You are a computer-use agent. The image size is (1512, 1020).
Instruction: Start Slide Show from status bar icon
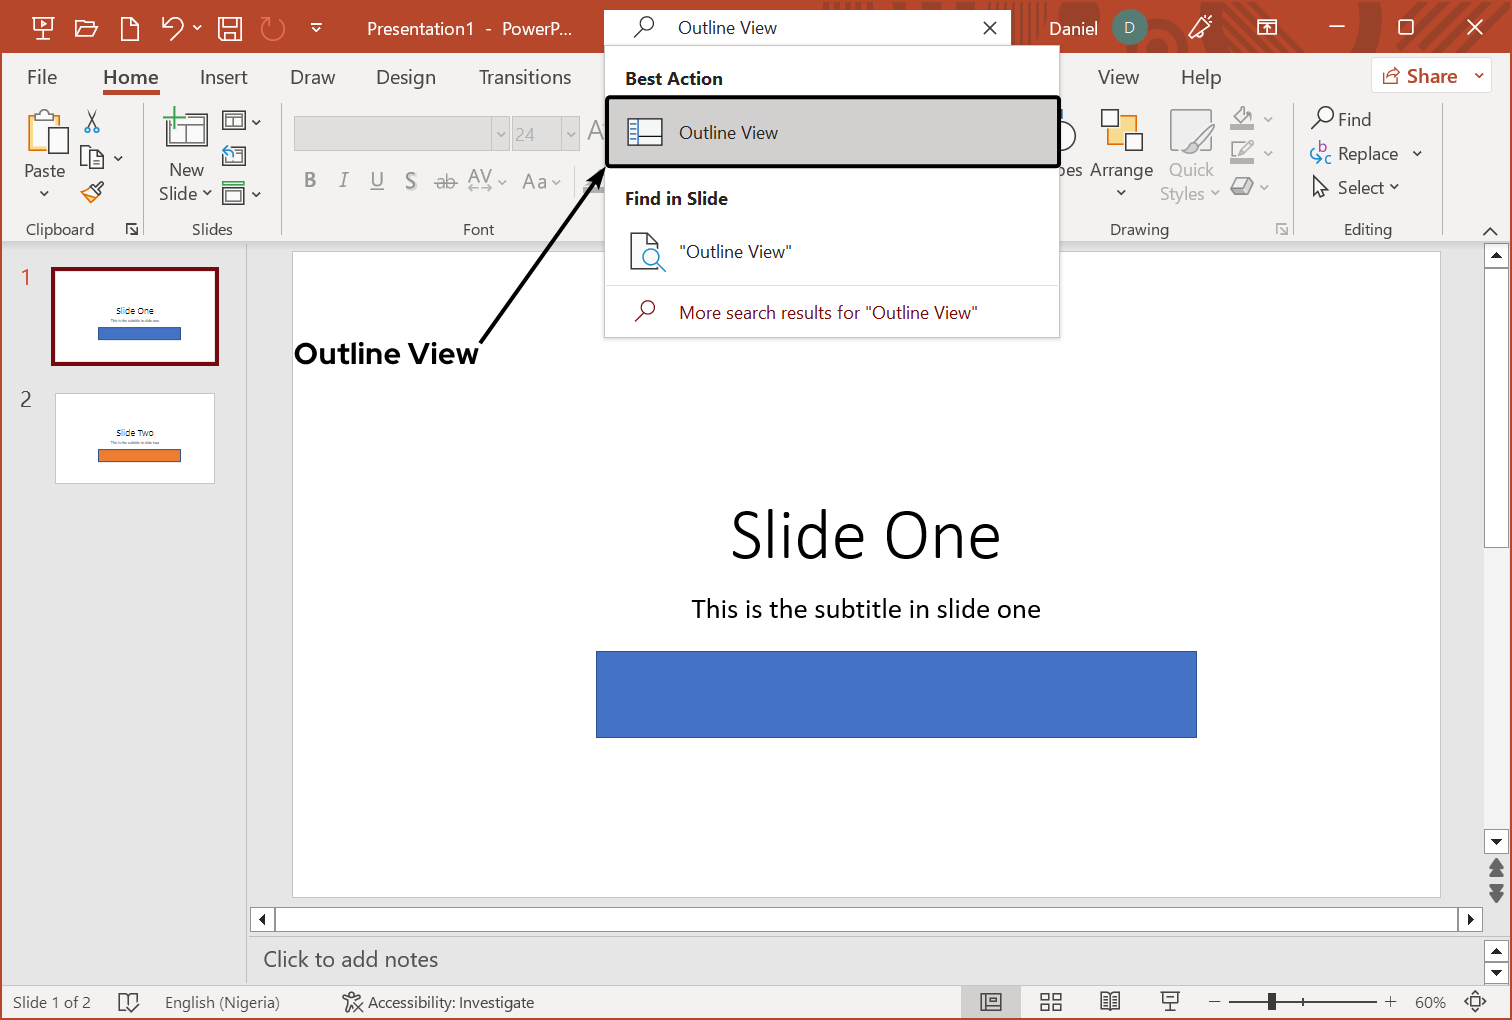coord(1169,1002)
